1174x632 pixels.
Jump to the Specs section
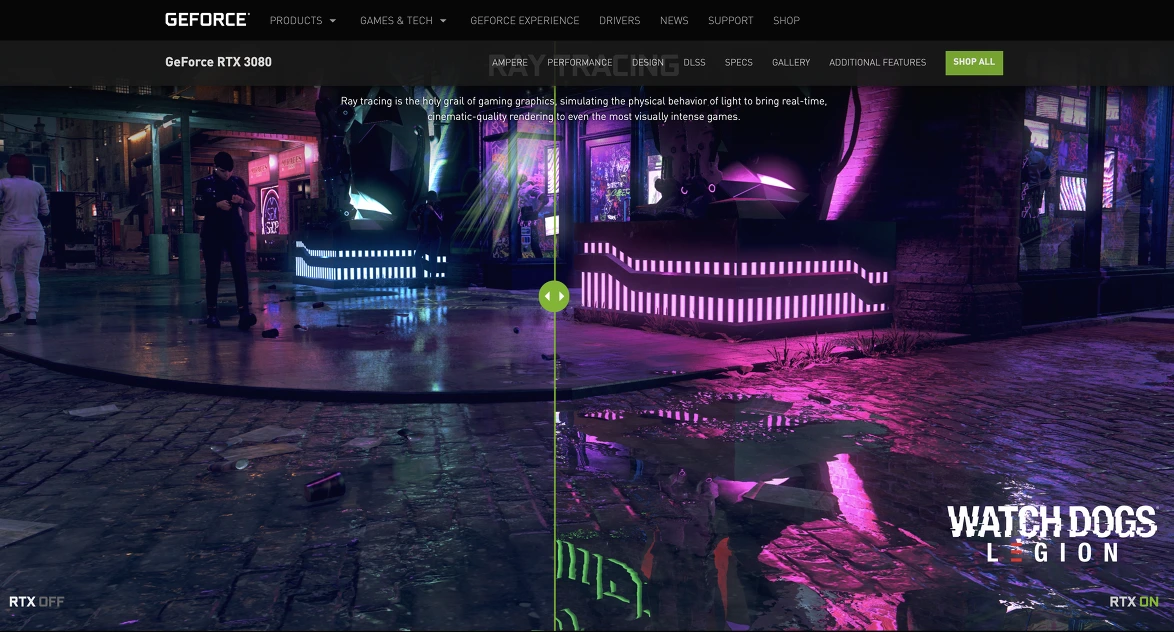[x=738, y=62]
